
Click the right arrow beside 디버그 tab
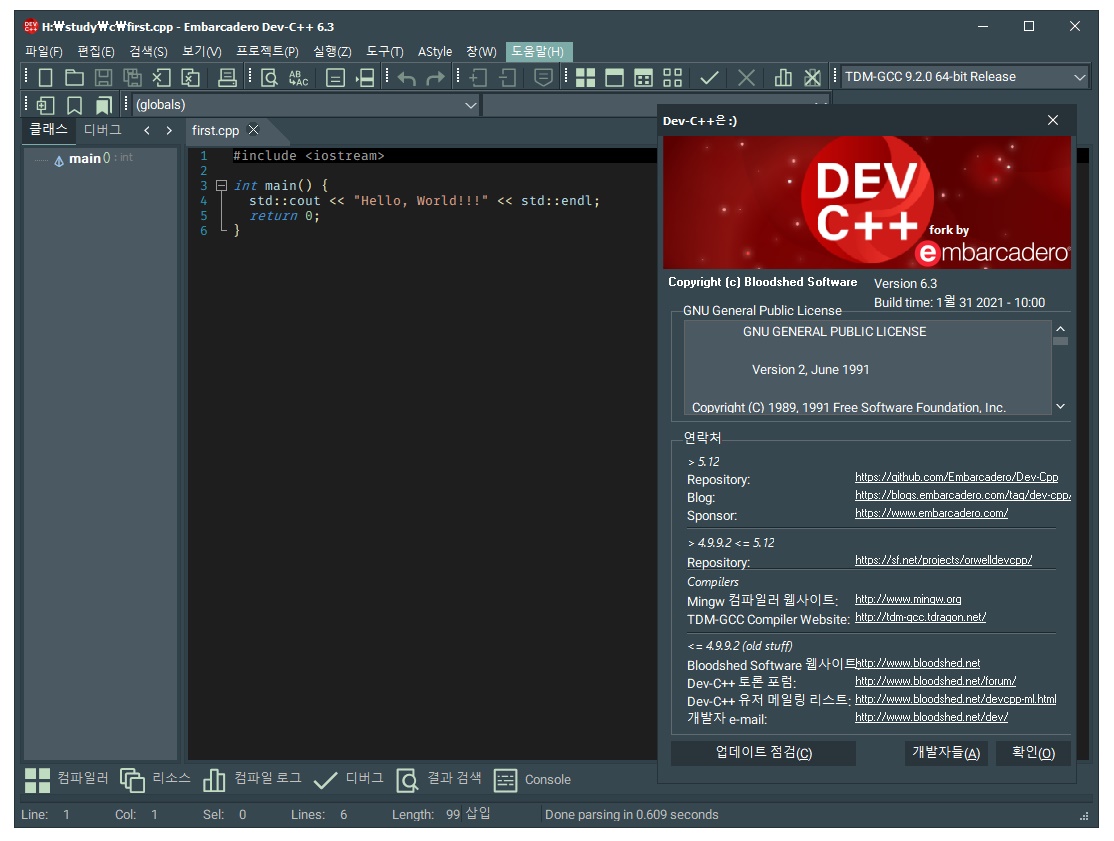click(168, 131)
